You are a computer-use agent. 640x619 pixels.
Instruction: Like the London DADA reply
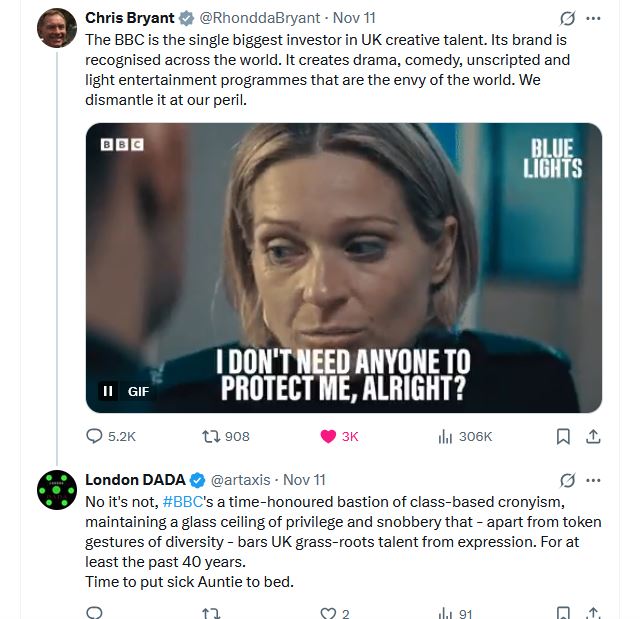328,612
